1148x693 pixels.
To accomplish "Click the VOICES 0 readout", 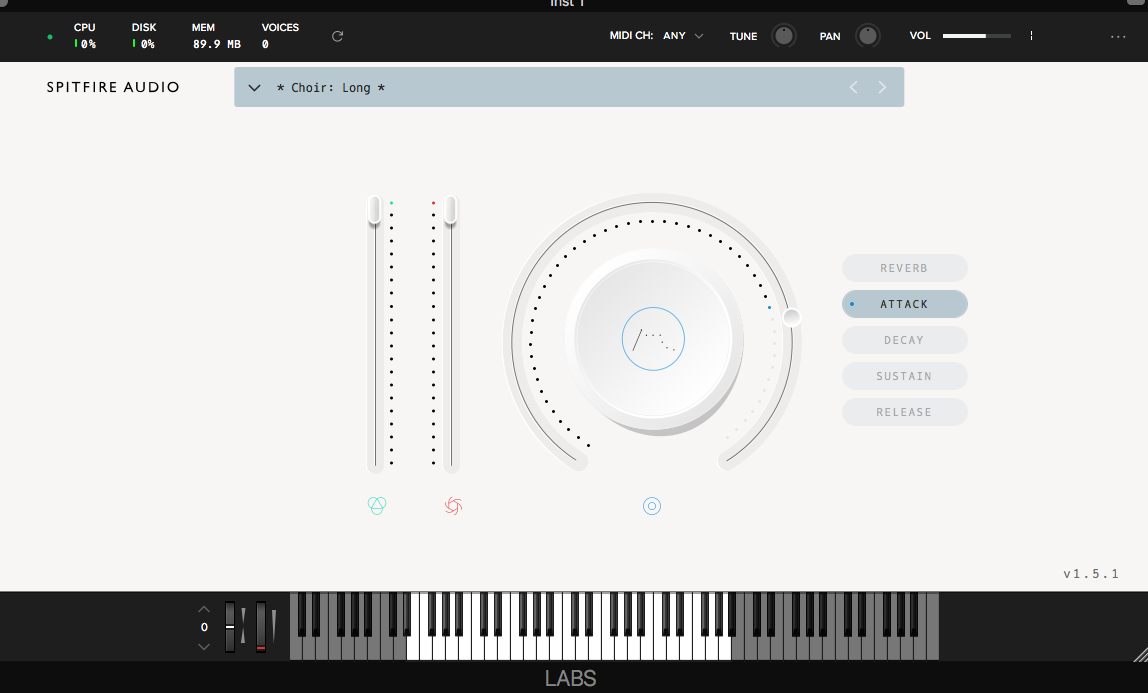I will (x=280, y=36).
